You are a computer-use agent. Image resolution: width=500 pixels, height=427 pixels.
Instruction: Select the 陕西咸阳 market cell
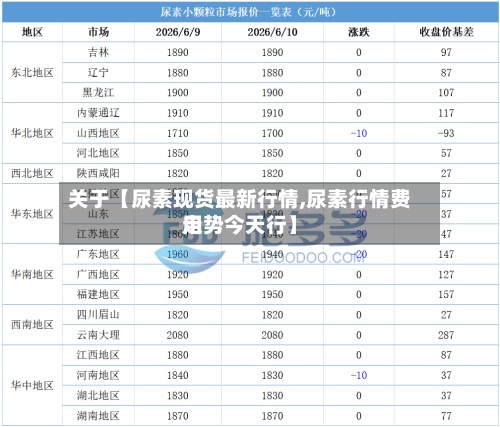point(98,173)
